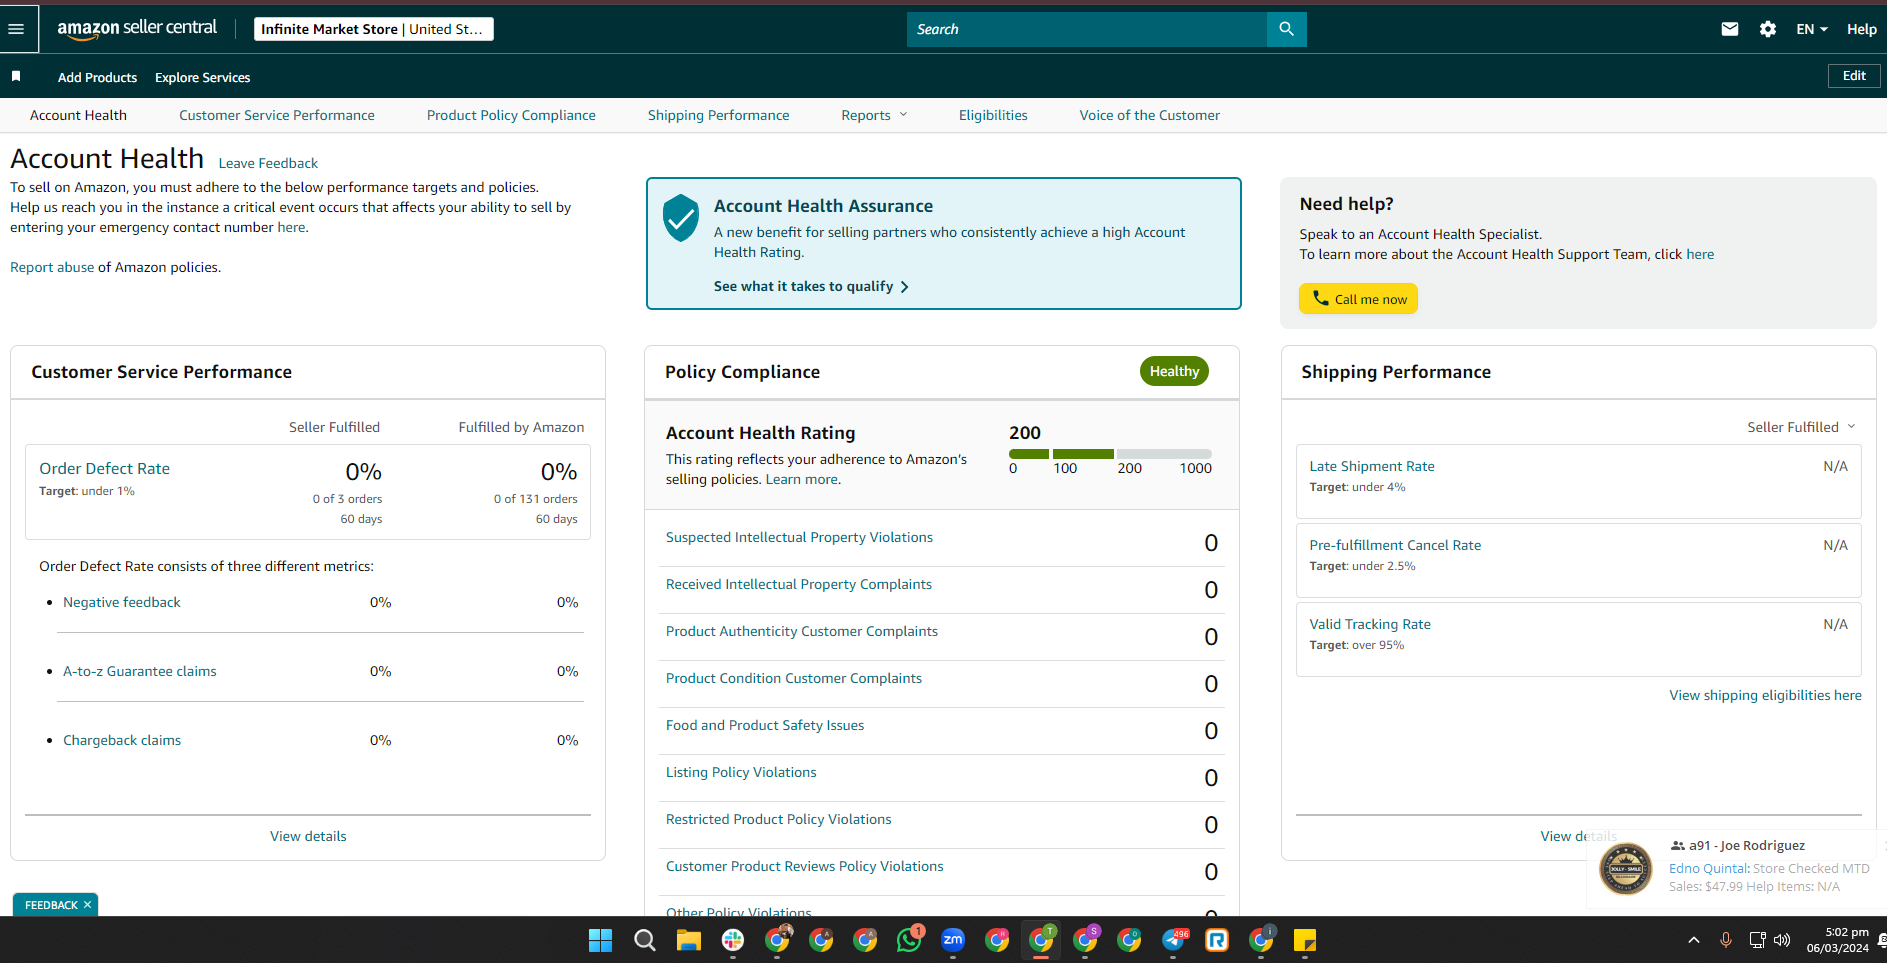Click the display cast tray icon
Image resolution: width=1887 pixels, height=963 pixels.
pyautogui.click(x=1757, y=940)
